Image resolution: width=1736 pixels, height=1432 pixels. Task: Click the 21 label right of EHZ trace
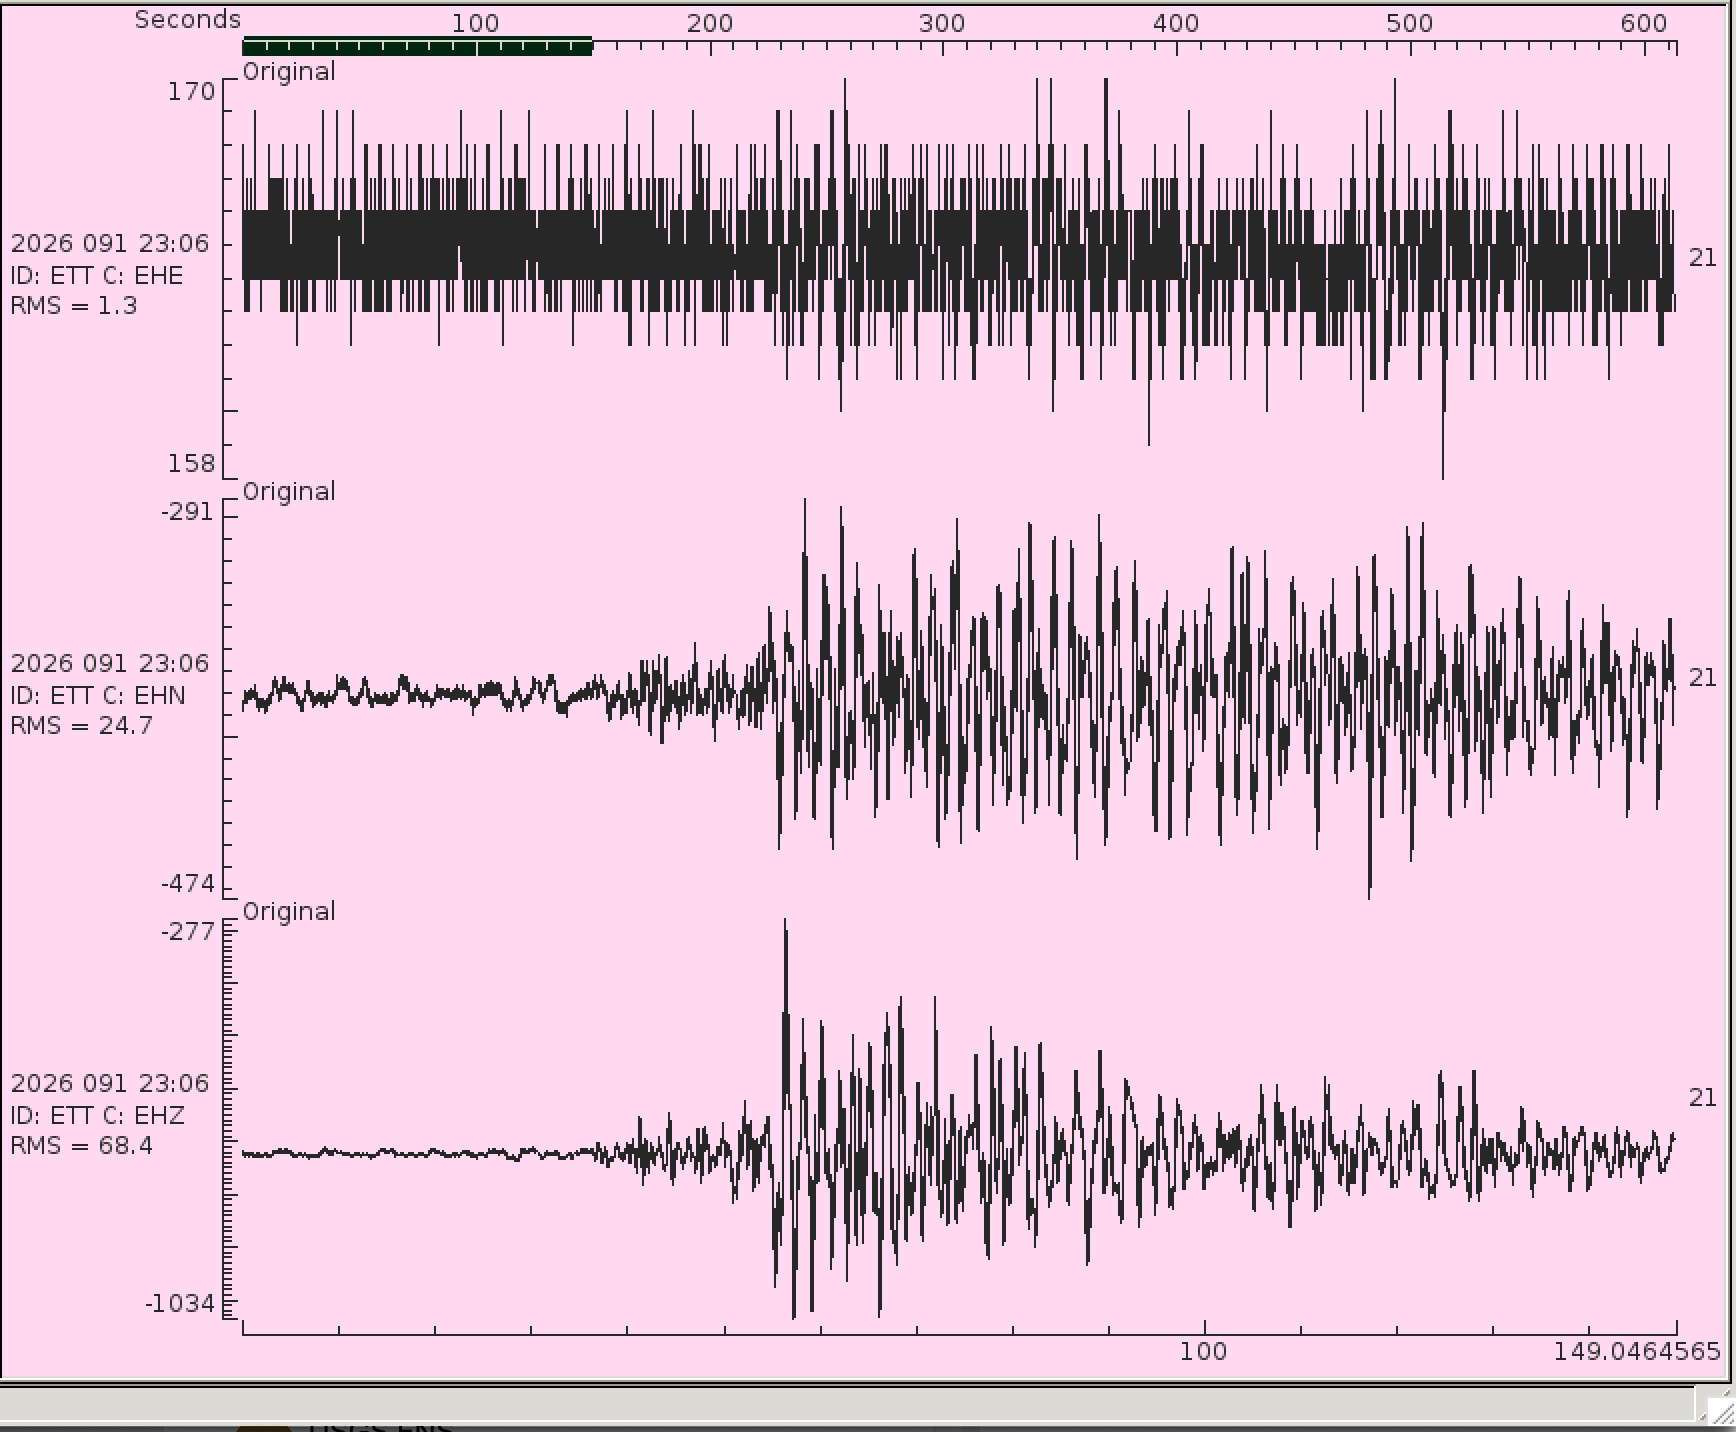click(x=1702, y=1098)
